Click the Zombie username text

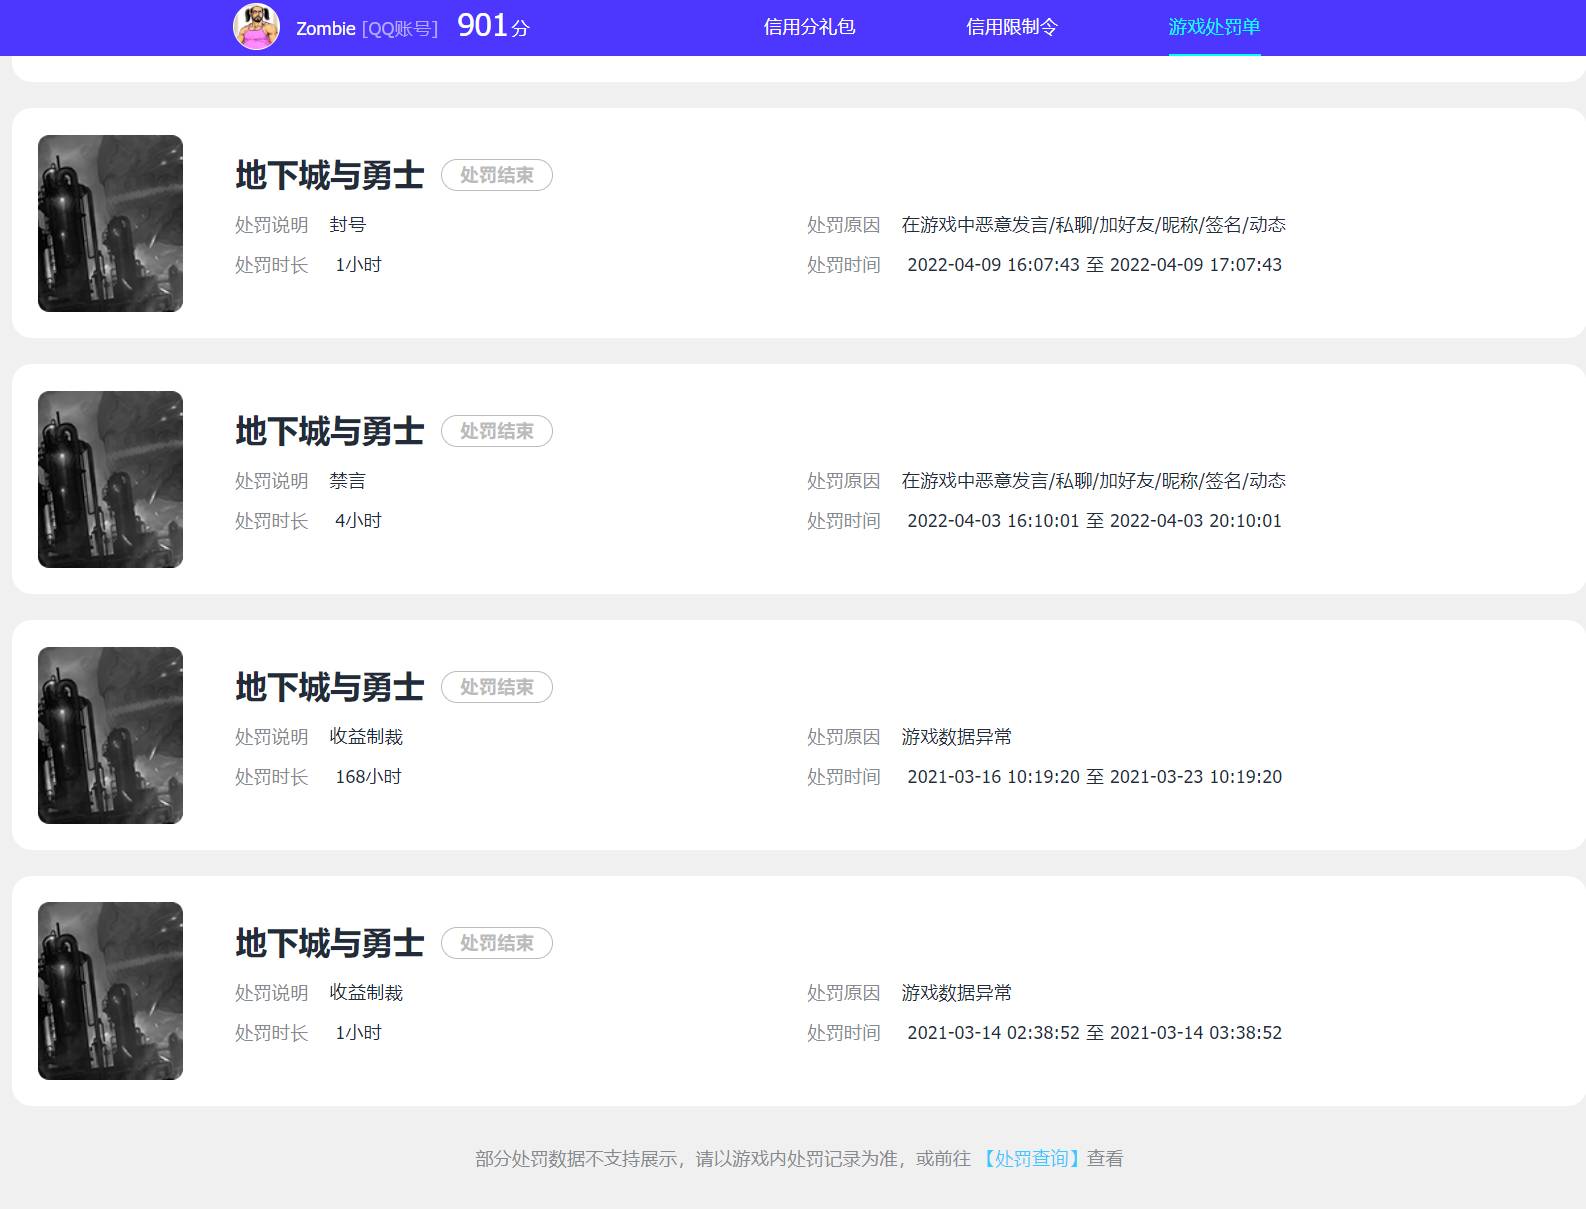[x=325, y=28]
